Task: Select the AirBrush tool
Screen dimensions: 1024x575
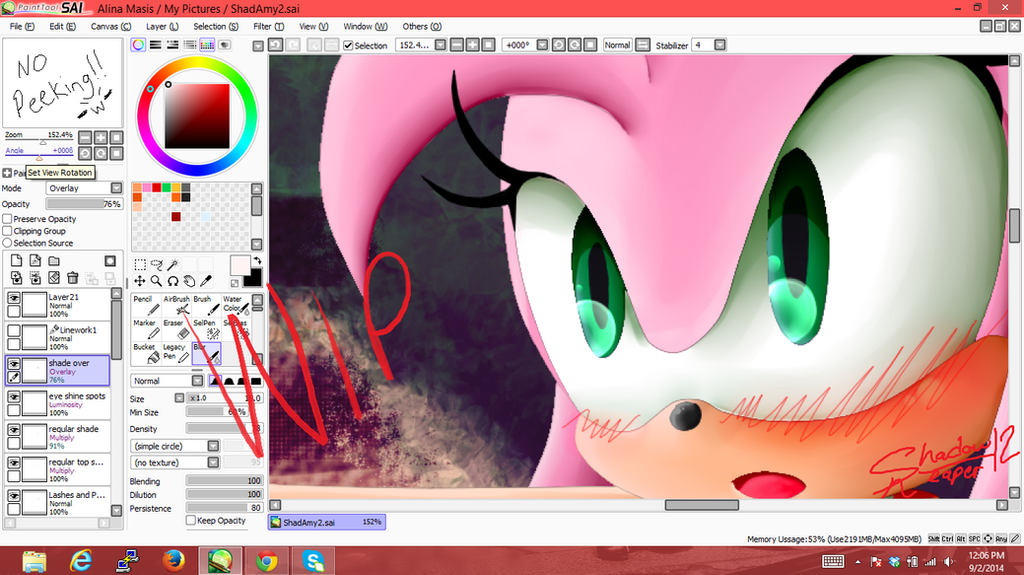Action: 176,305
